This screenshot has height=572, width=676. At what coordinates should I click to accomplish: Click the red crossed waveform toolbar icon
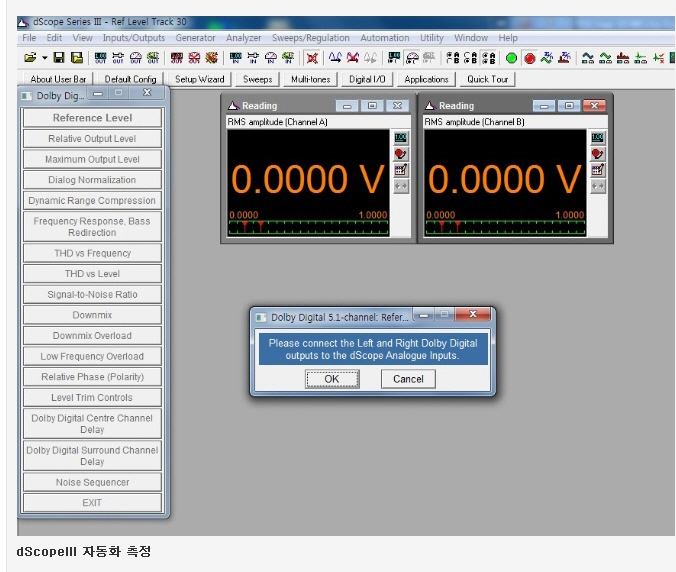point(353,57)
